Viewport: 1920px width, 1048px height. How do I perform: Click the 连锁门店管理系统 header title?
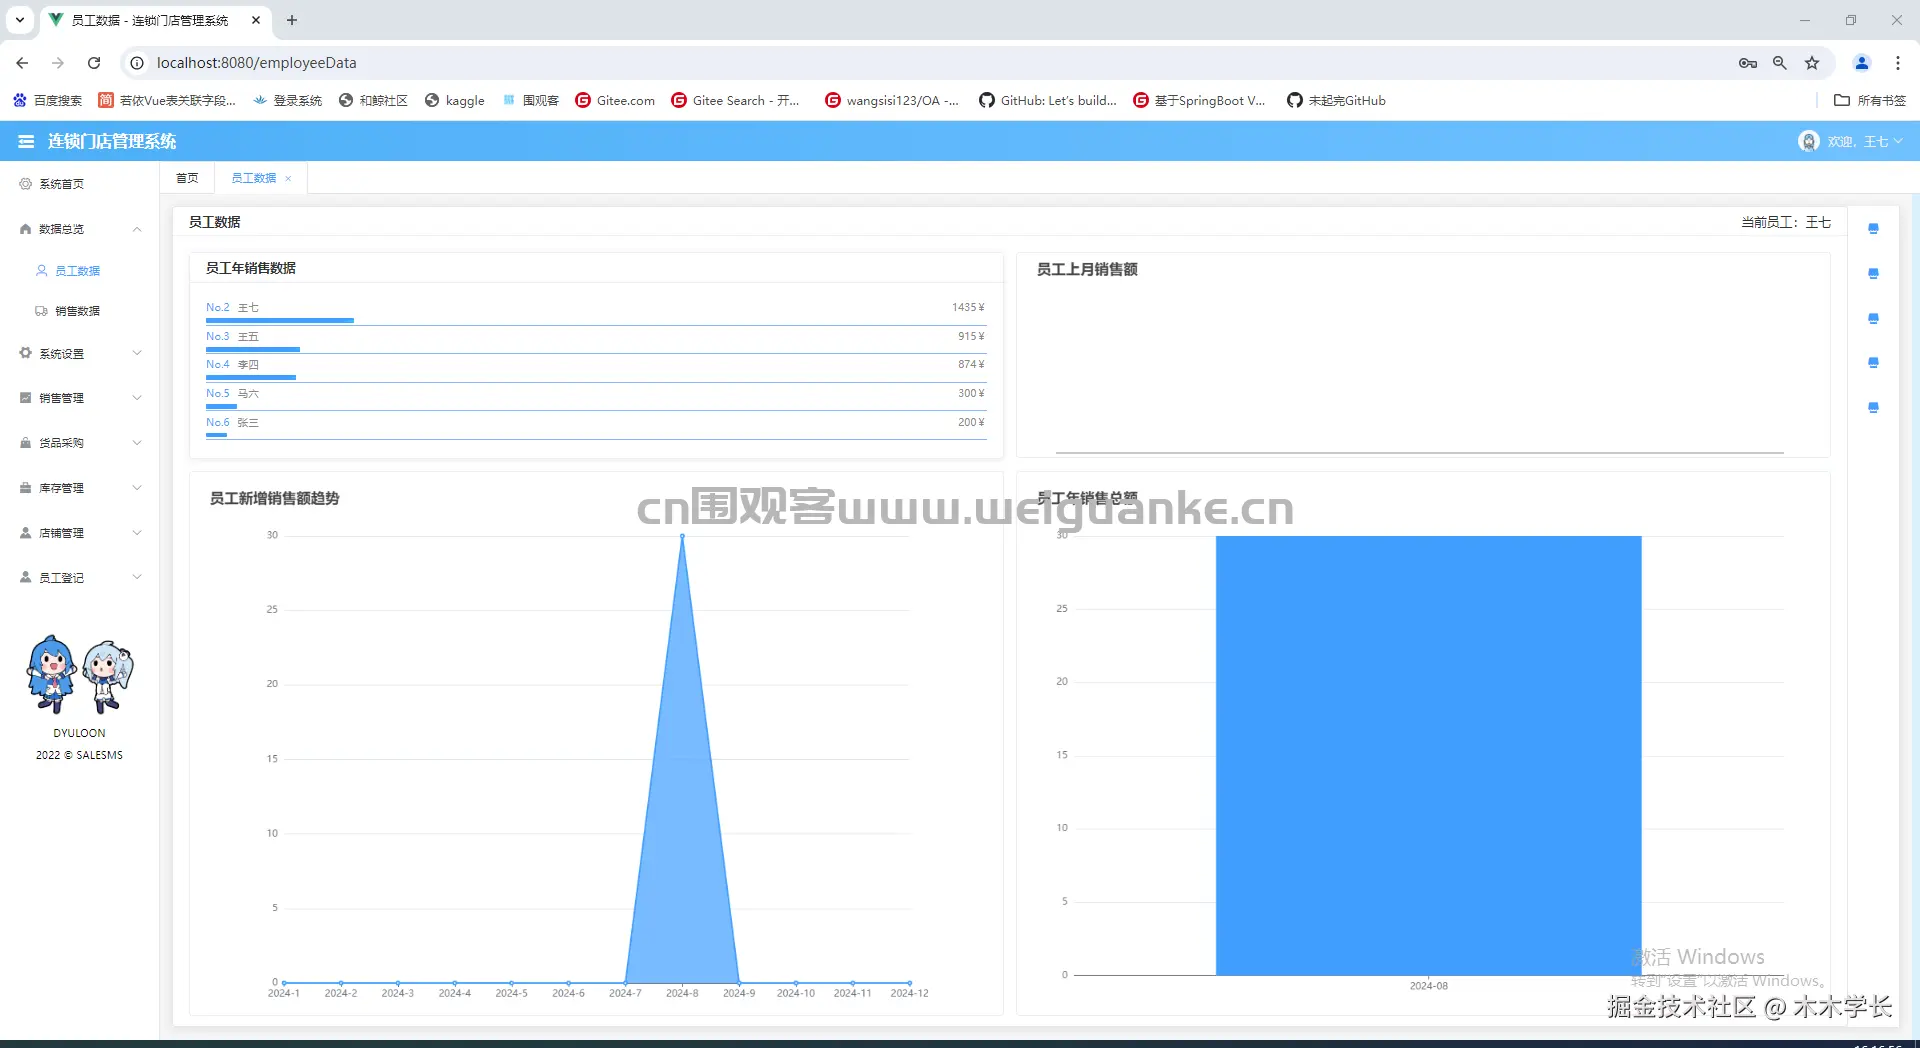point(112,142)
